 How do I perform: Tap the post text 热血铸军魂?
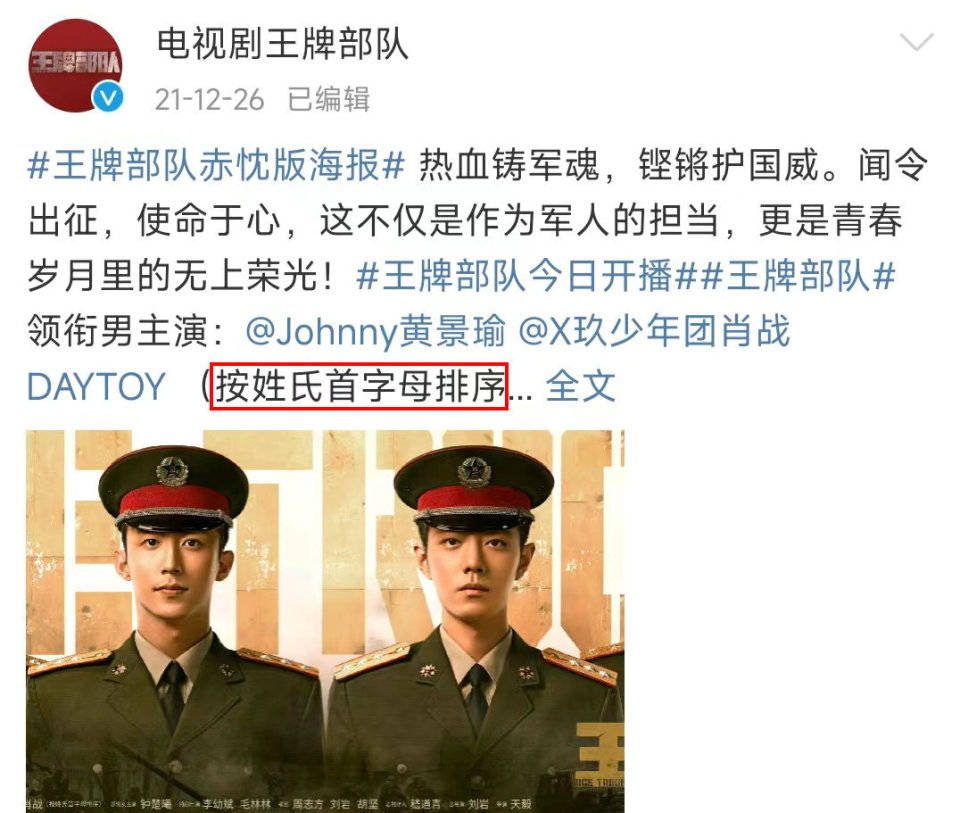coord(508,165)
